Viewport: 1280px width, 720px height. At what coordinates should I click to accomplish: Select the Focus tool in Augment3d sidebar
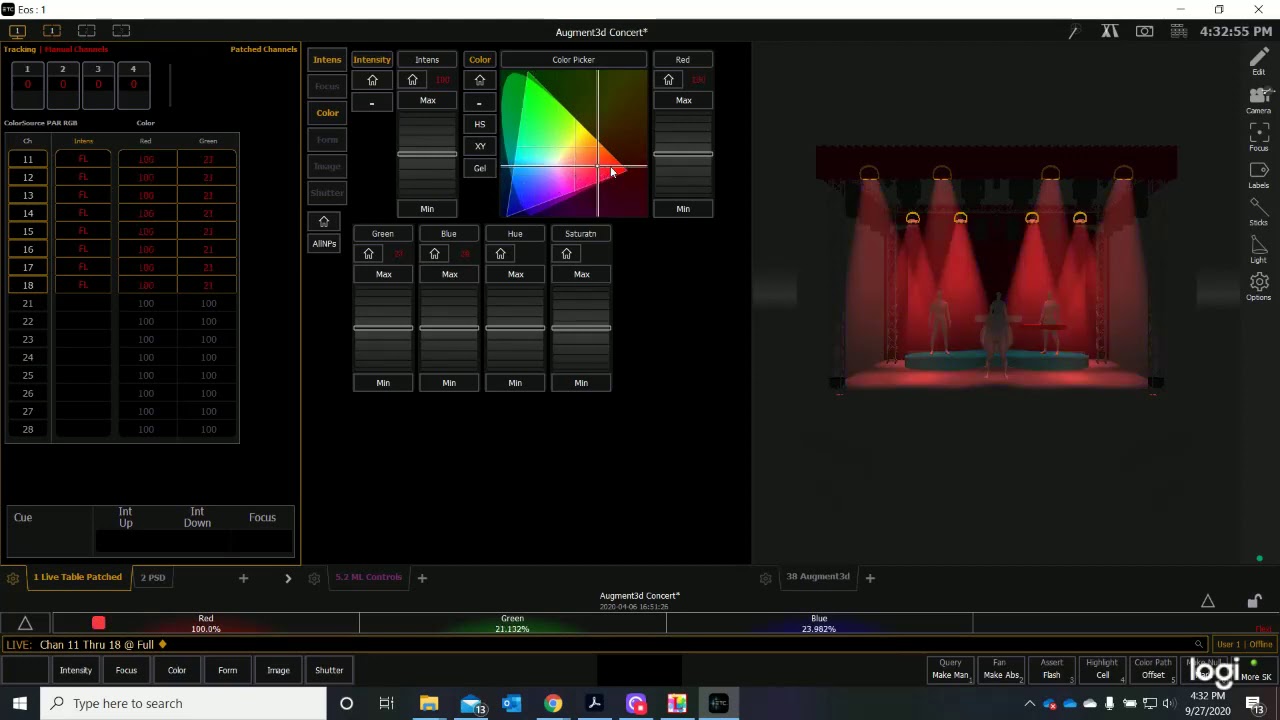coord(1258,136)
